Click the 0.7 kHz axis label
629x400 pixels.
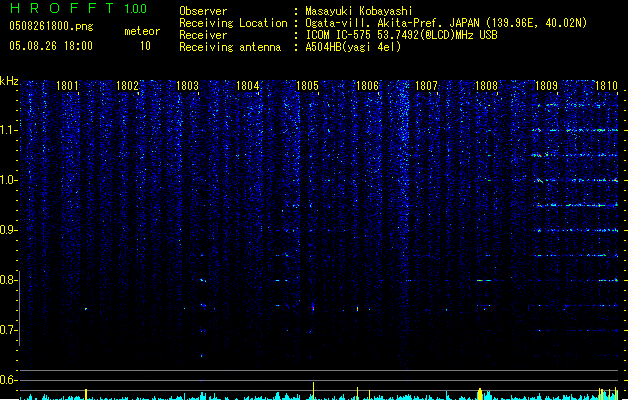tap(8, 330)
